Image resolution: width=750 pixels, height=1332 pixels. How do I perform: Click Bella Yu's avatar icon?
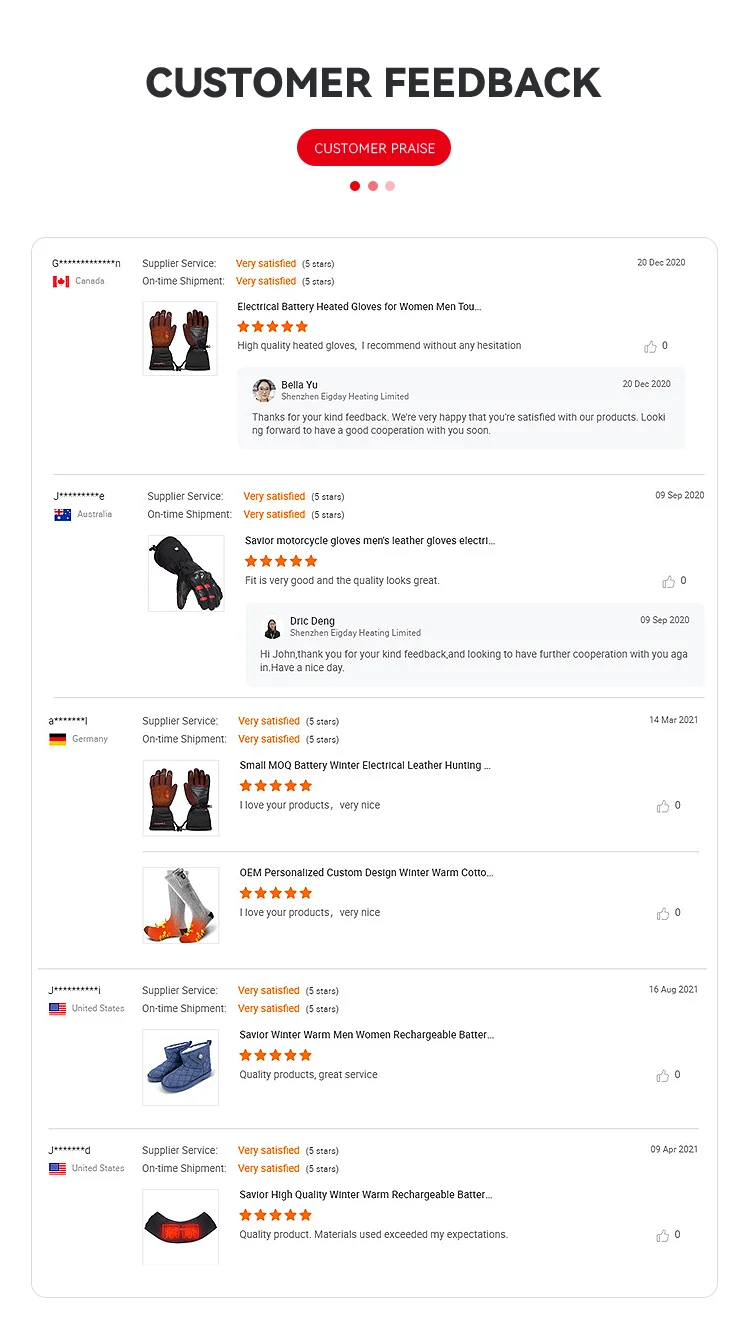(264, 390)
